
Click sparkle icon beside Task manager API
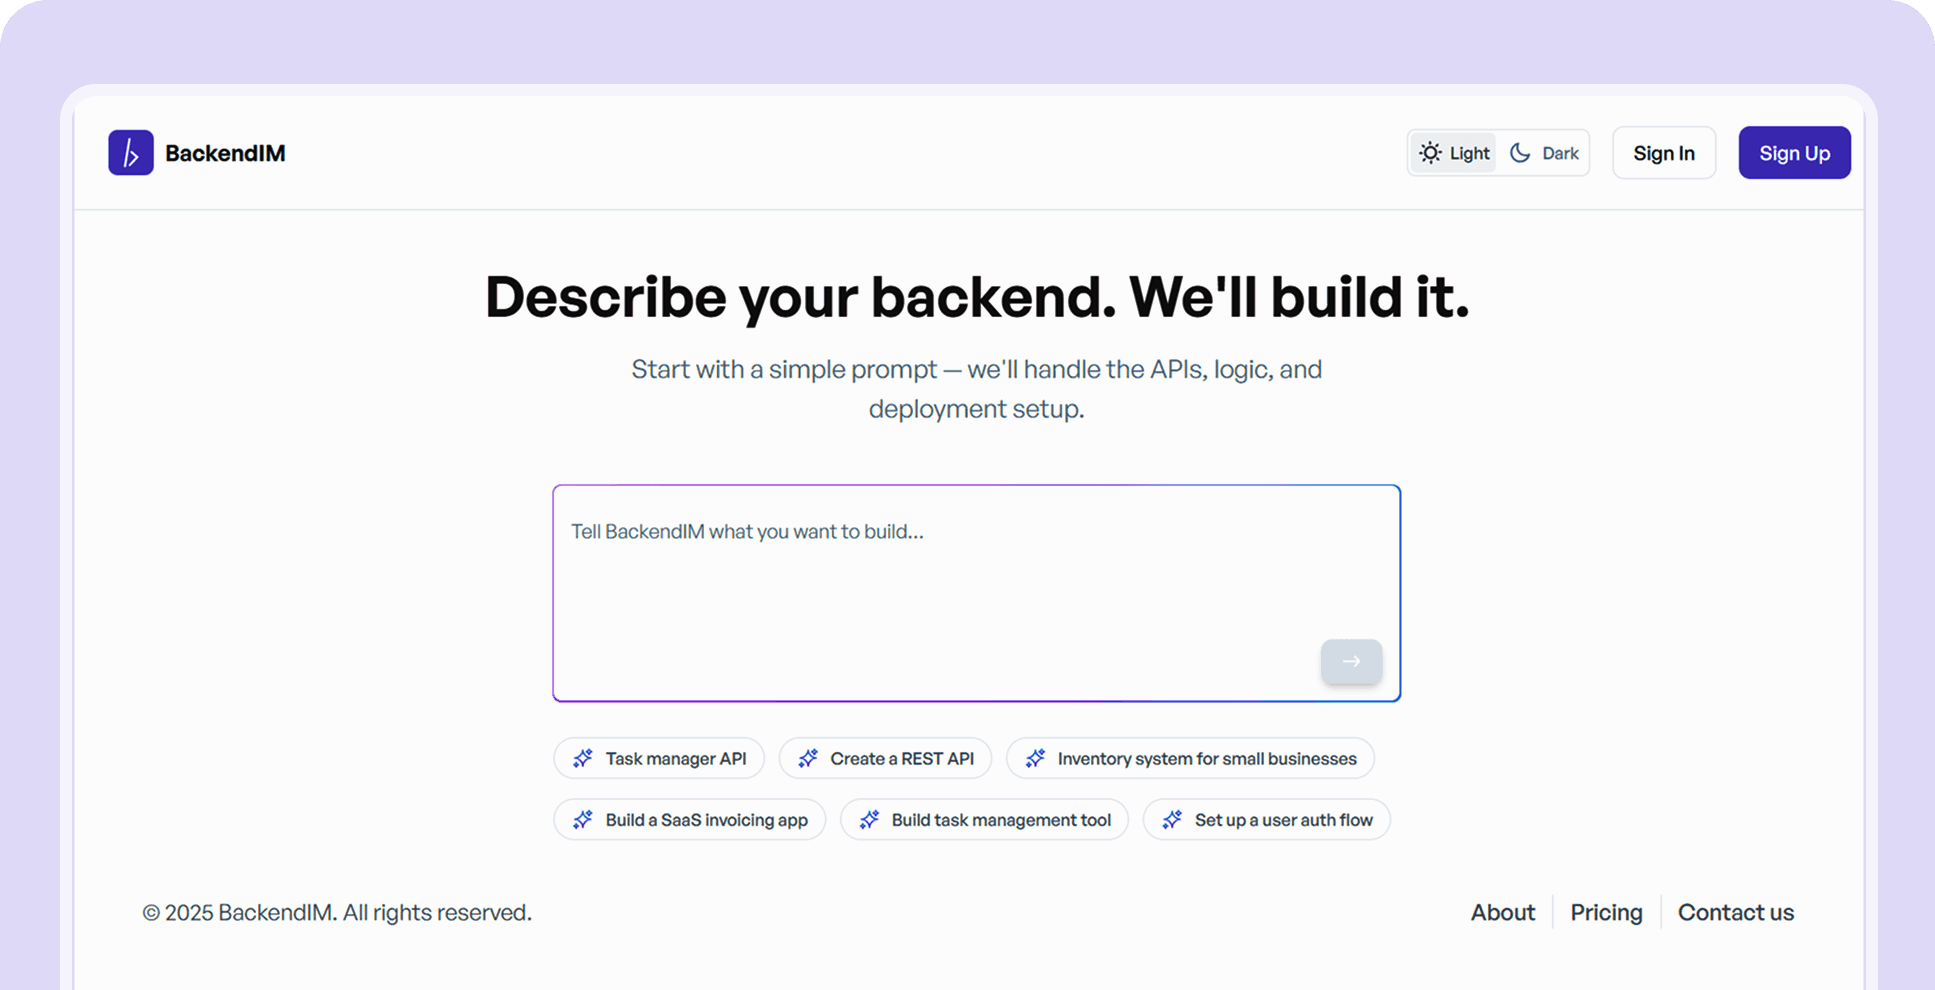click(583, 758)
